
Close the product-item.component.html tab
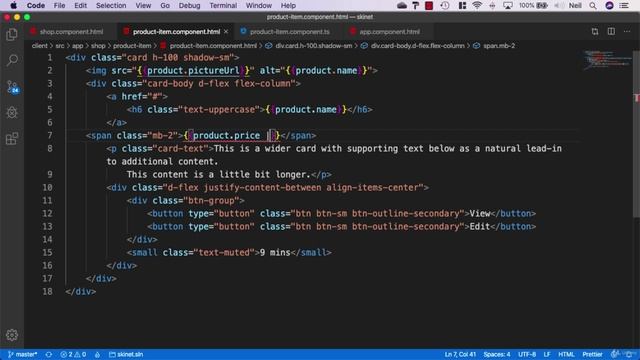[x=226, y=31]
